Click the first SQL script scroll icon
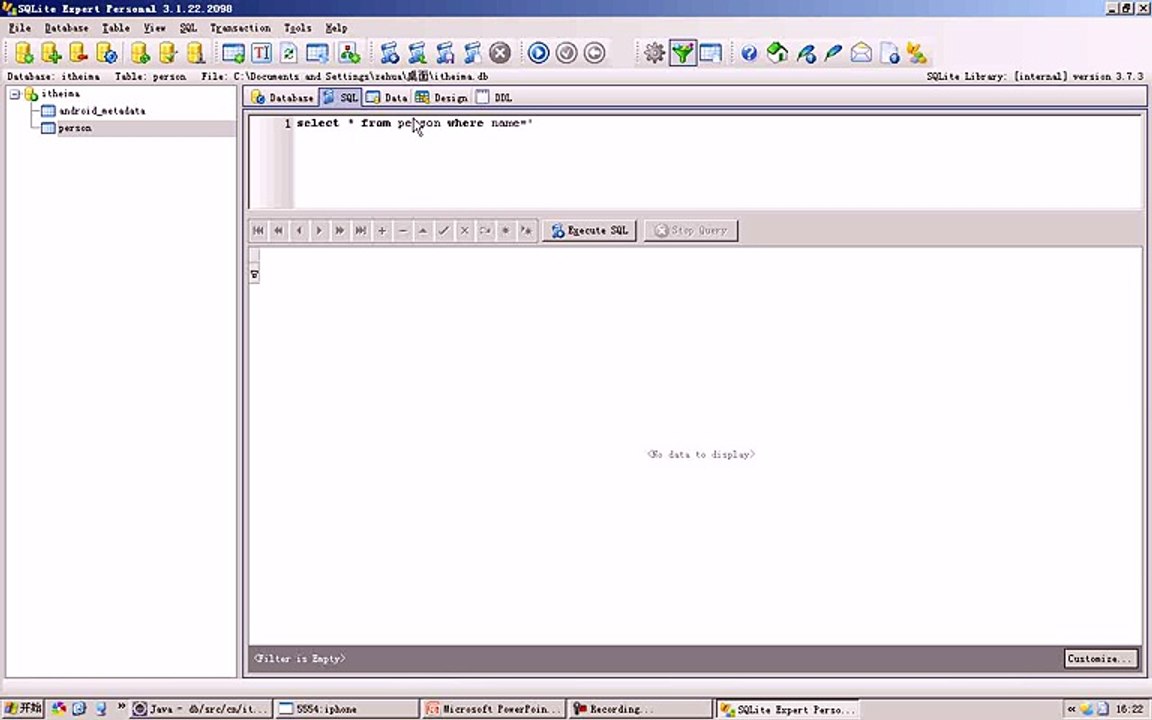 (x=389, y=53)
